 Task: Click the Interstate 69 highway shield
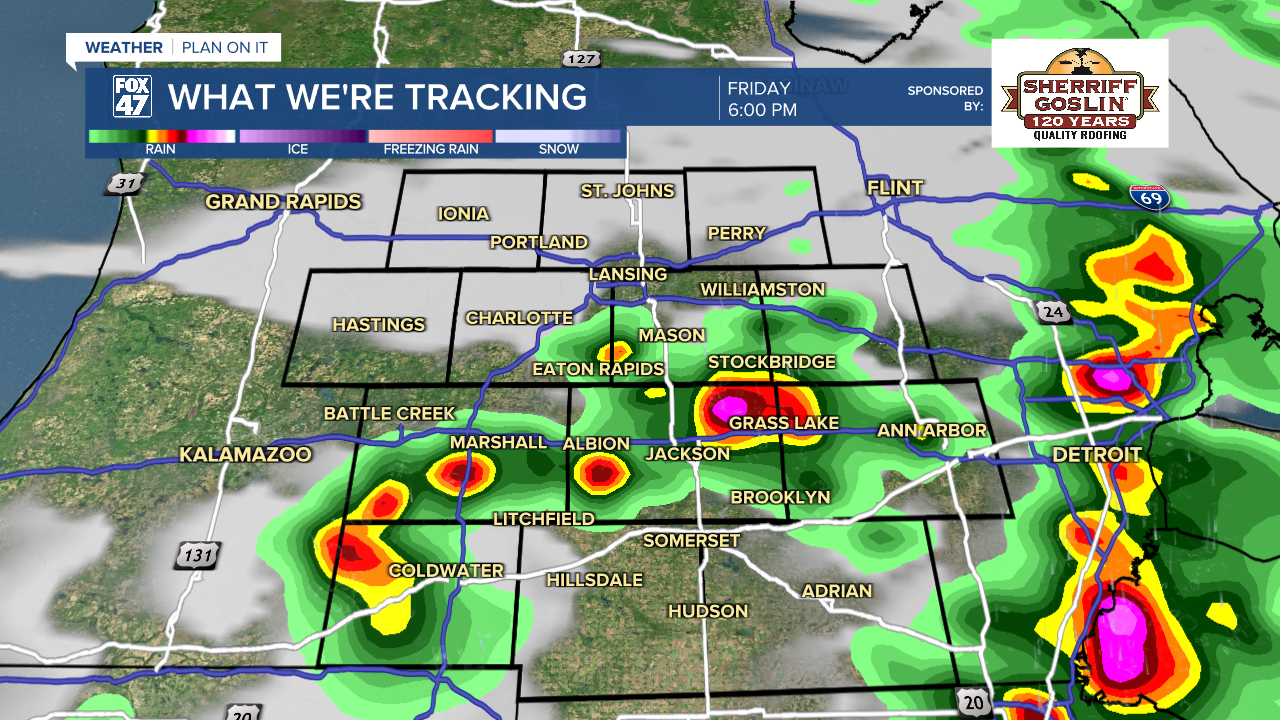click(1148, 196)
